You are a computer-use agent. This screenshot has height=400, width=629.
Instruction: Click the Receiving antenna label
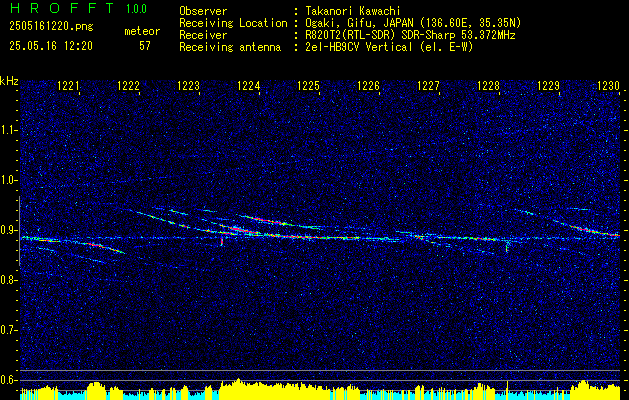pos(230,47)
